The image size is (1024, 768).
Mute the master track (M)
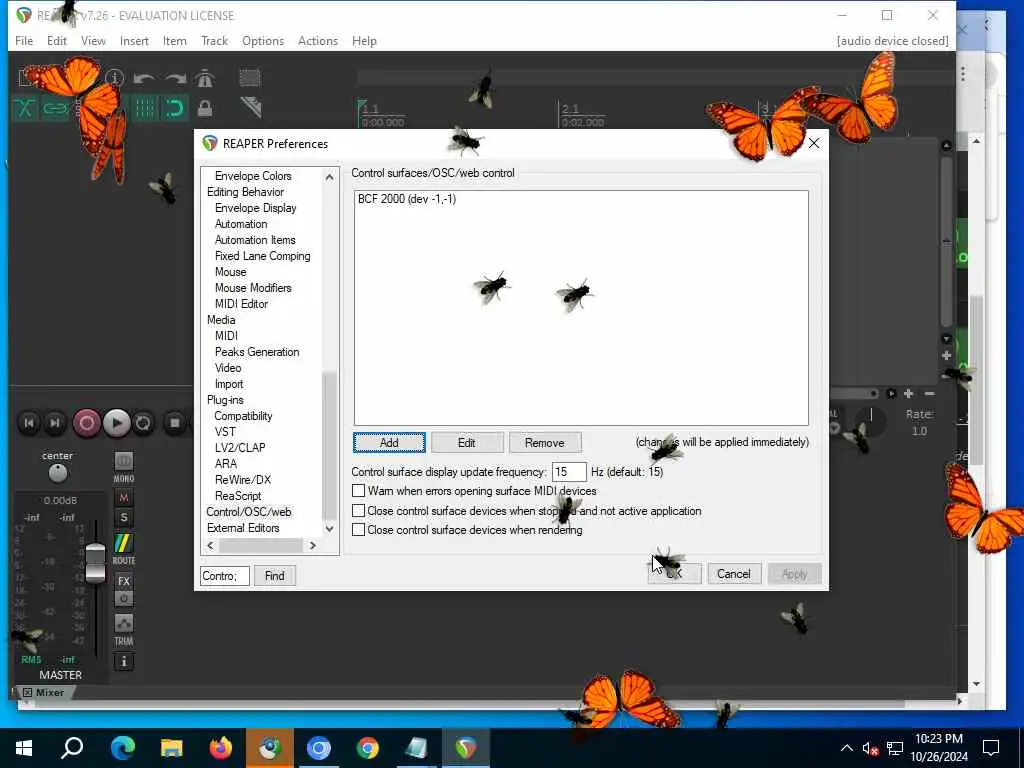click(x=123, y=498)
